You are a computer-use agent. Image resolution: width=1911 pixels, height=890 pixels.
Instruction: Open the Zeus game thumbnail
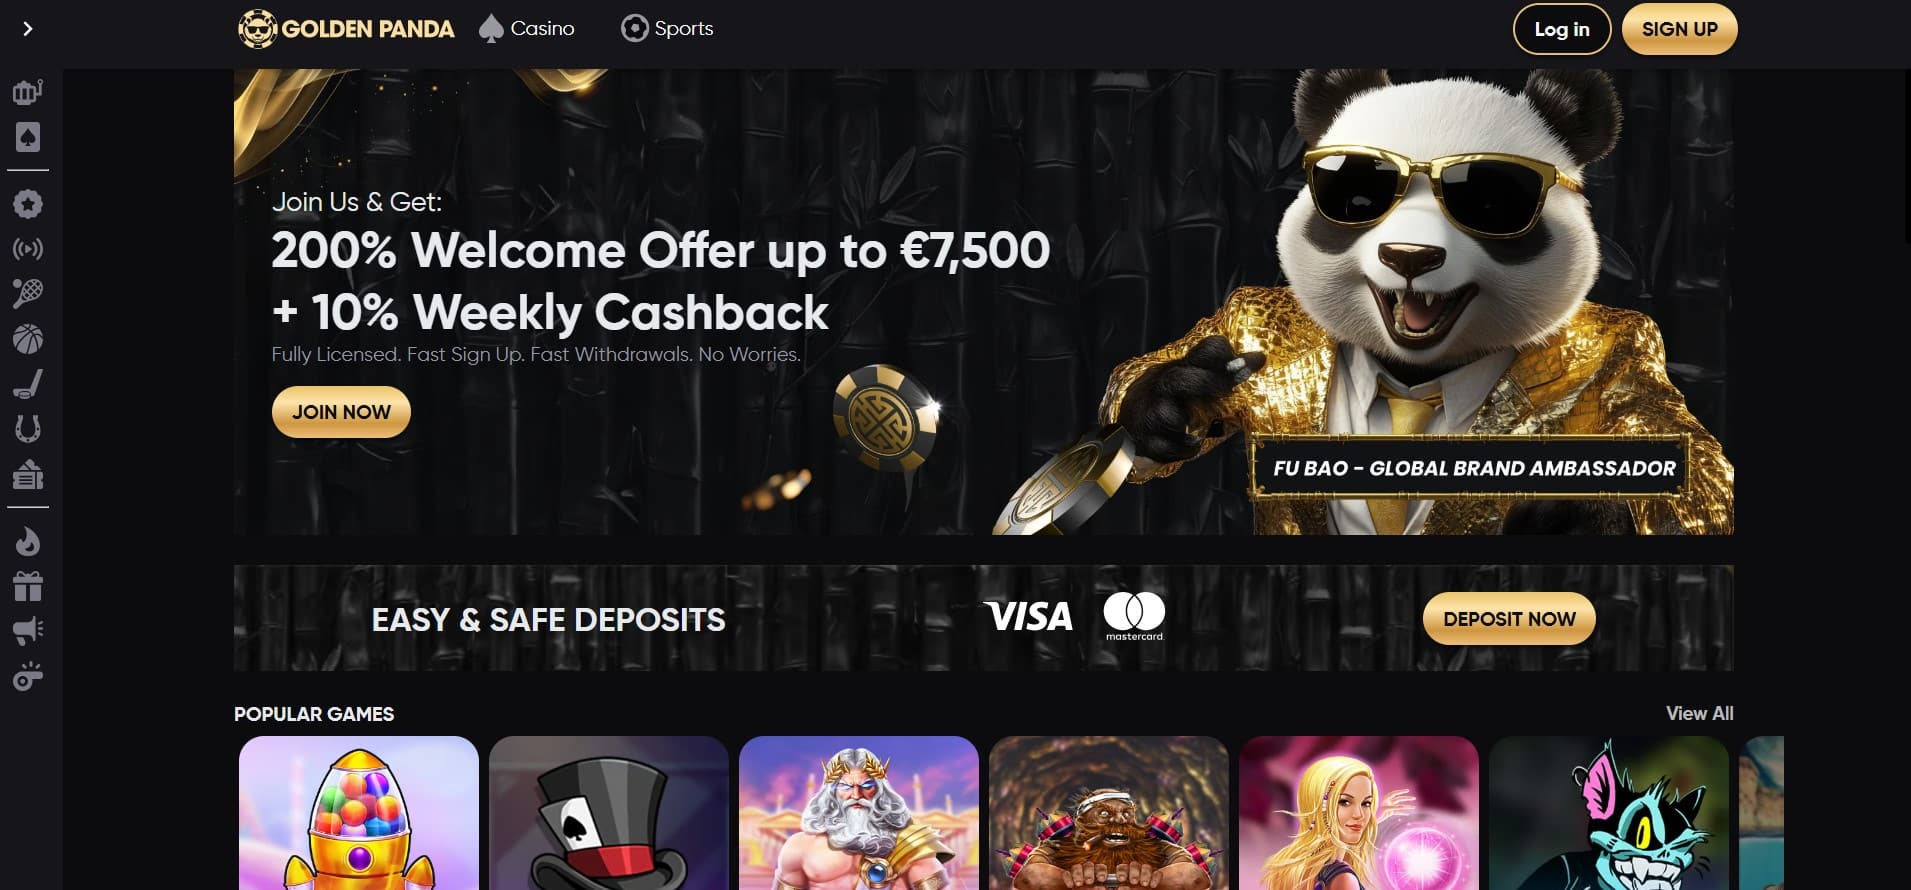click(859, 813)
